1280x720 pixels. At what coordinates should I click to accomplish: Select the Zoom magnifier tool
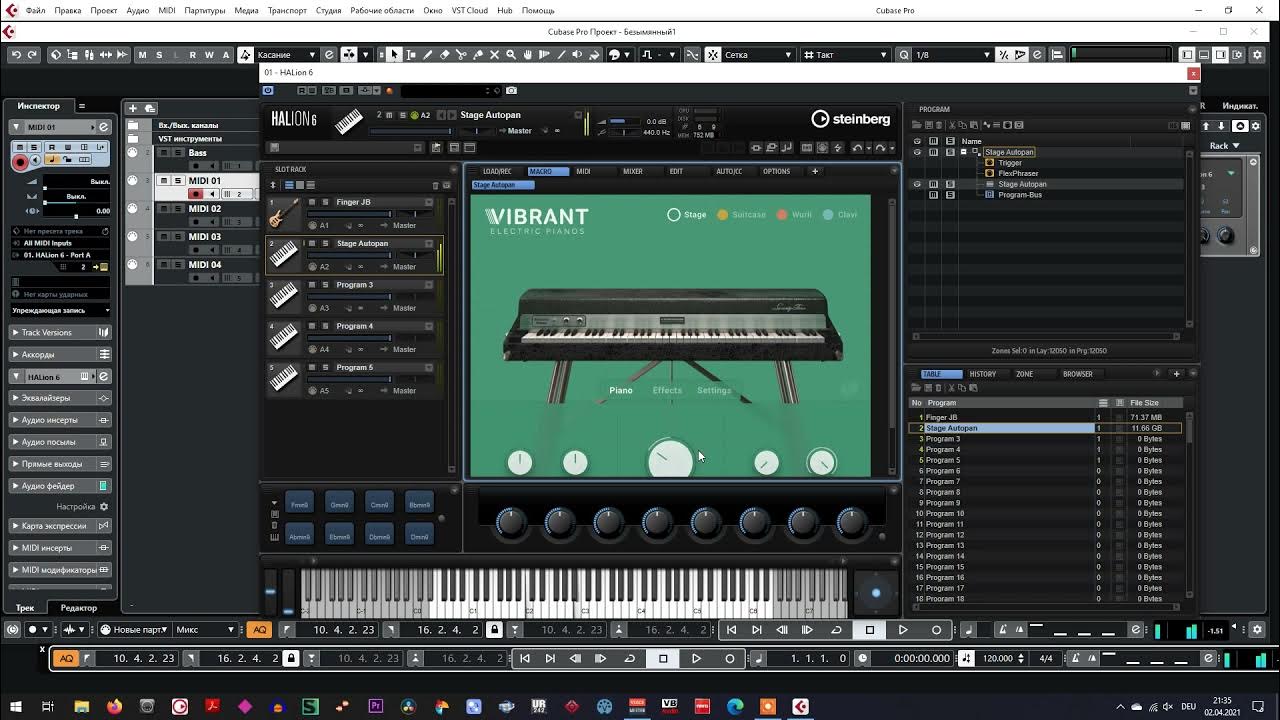[511, 55]
